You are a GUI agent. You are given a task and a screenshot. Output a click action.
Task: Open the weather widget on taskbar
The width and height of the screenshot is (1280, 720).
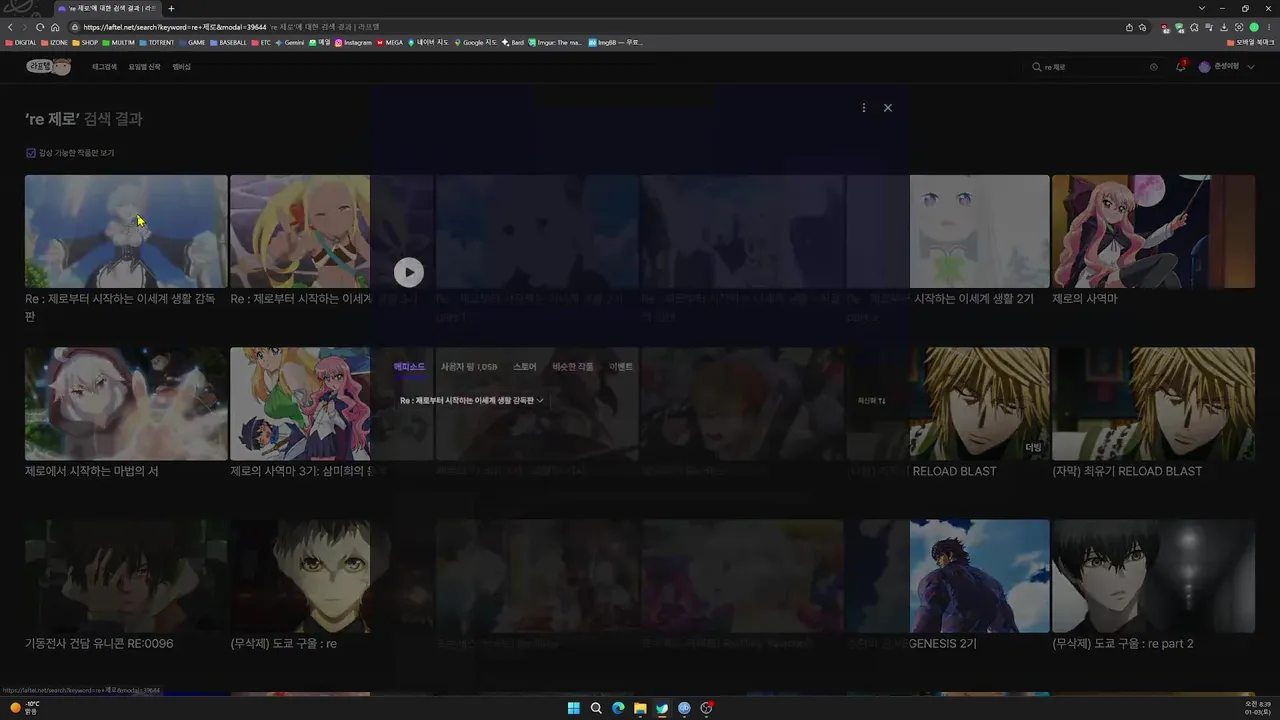(x=24, y=708)
